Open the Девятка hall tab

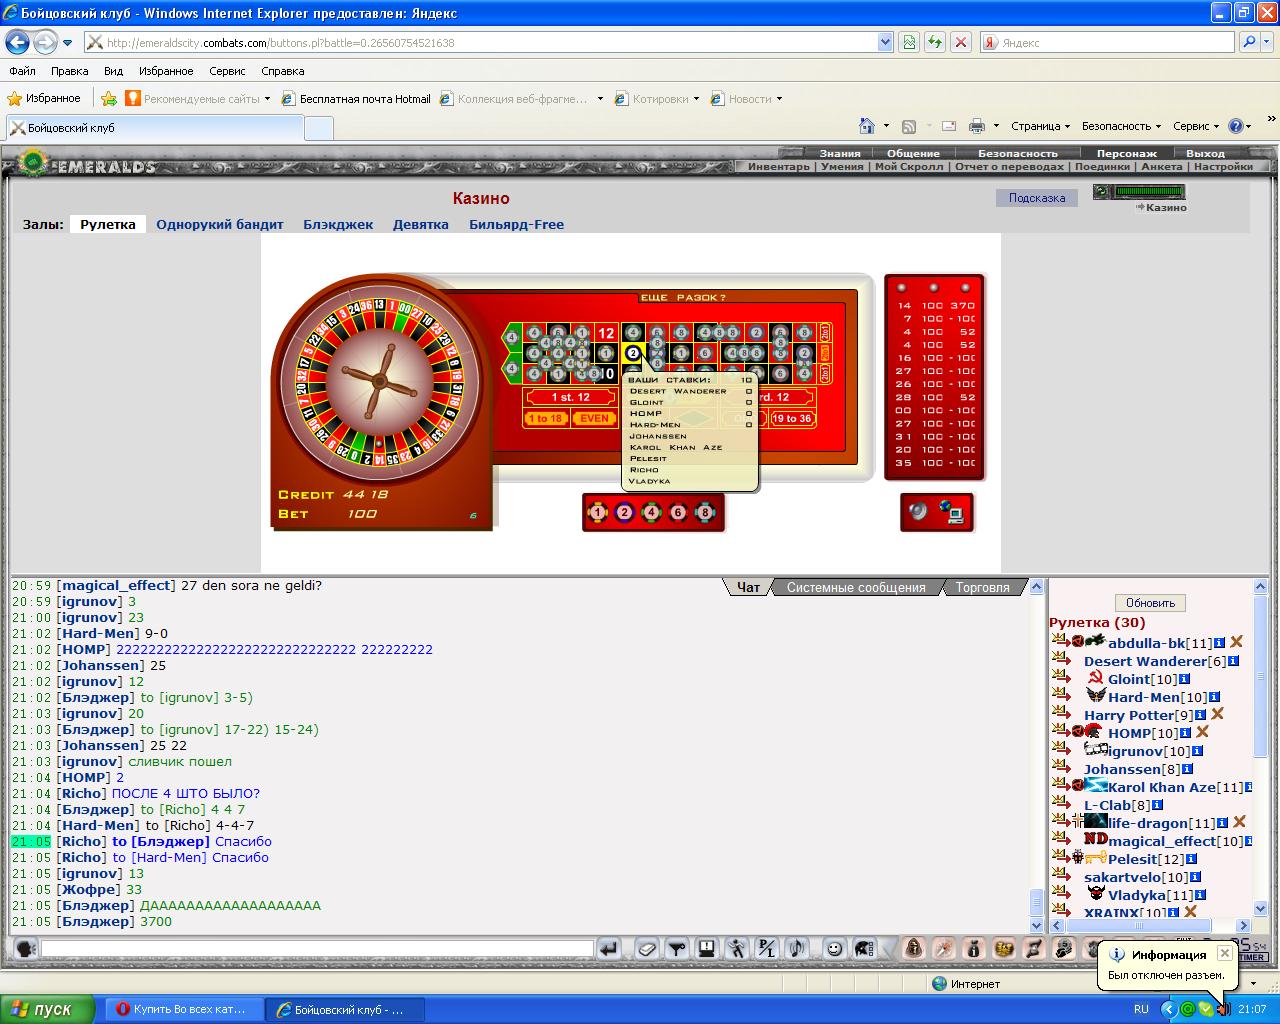[420, 224]
